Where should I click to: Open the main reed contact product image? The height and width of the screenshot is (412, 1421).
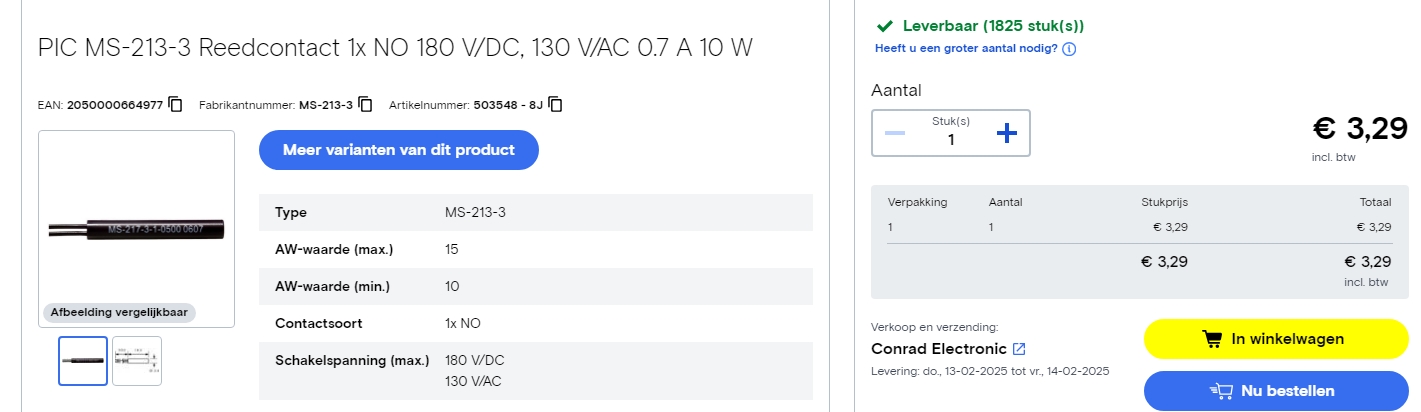tap(136, 229)
